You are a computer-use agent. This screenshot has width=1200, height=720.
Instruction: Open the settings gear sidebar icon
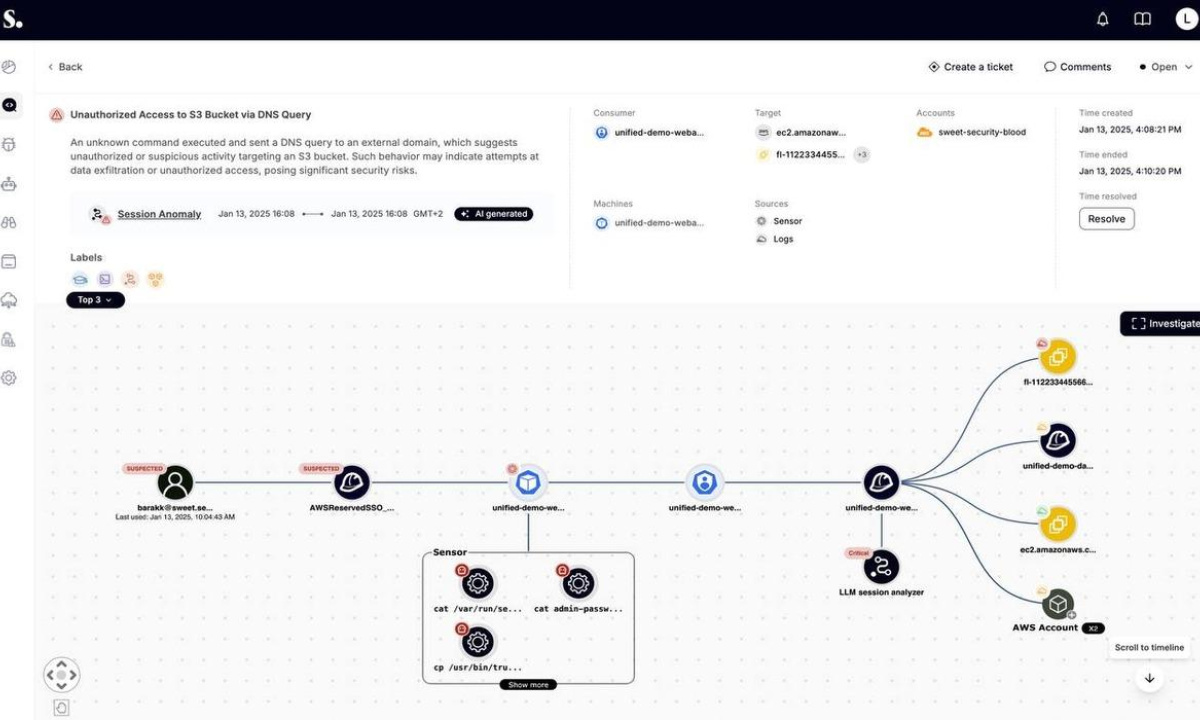9,378
